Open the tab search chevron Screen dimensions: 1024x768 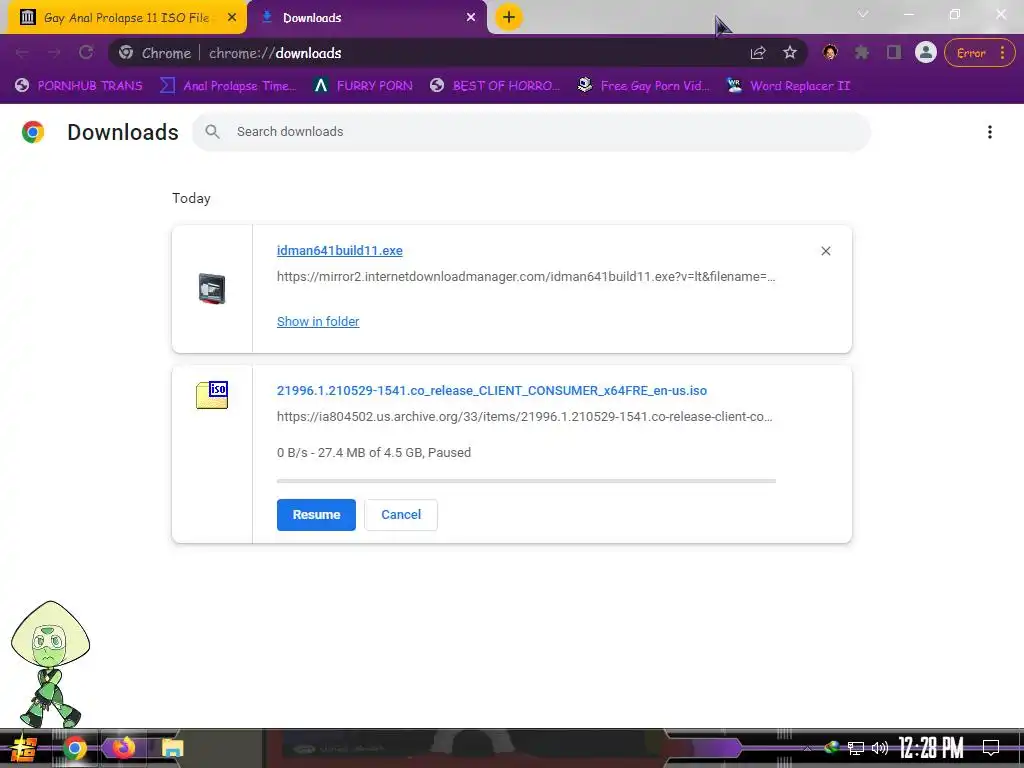[863, 14]
